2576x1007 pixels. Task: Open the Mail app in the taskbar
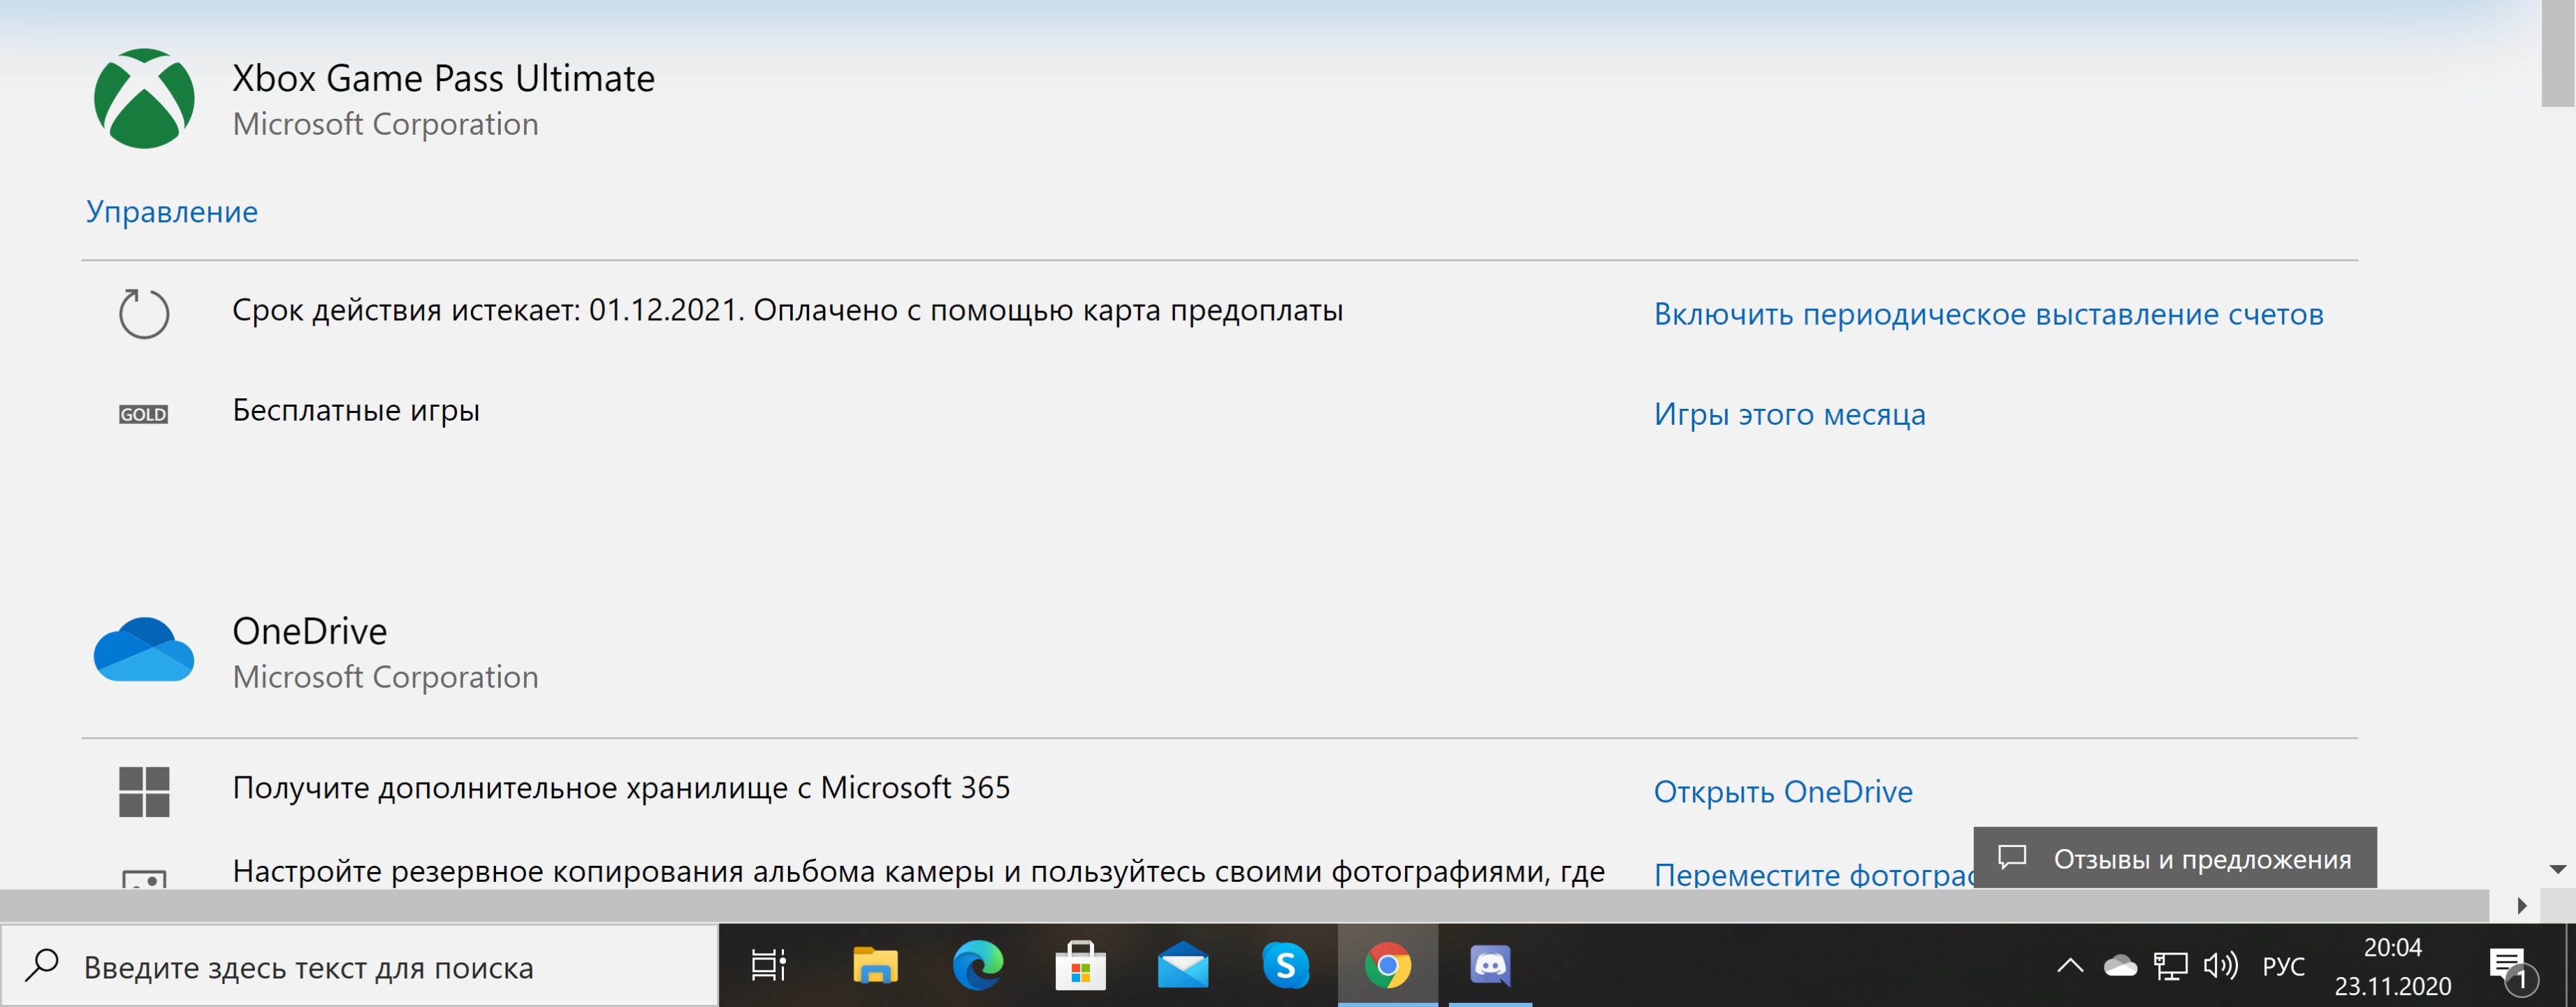1183,966
